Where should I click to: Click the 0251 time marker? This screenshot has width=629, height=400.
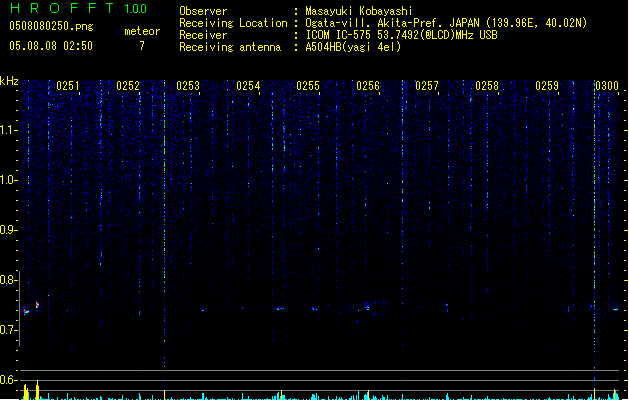coord(68,86)
